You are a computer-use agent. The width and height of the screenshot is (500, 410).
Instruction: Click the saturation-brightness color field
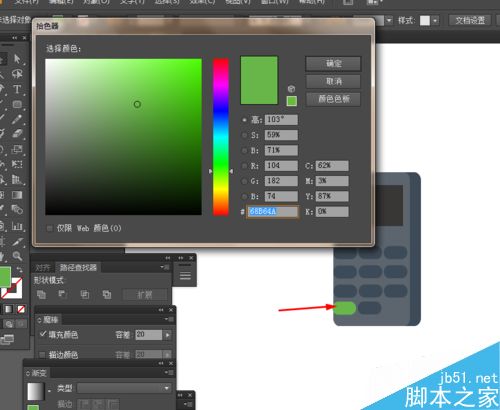[x=123, y=137]
